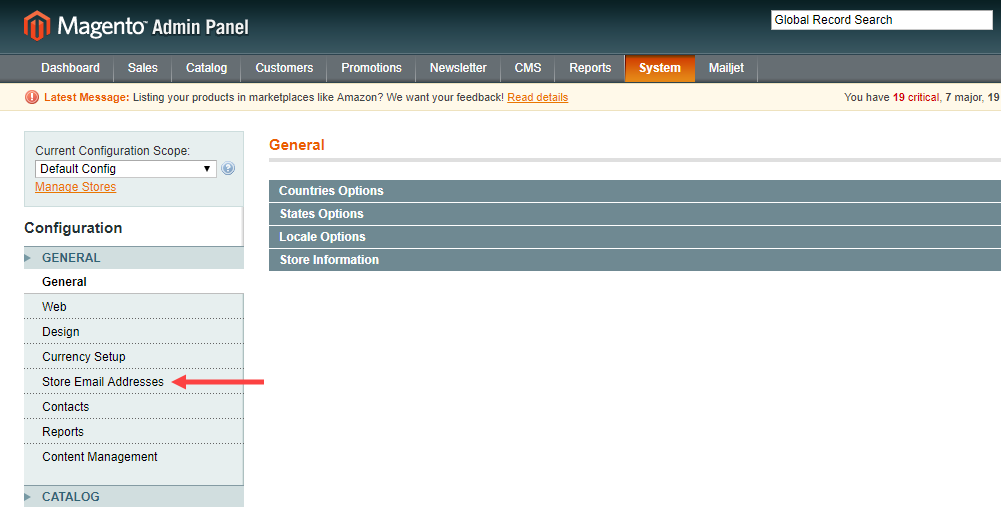This screenshot has height=507, width=1001.
Task: Open the Promotions menu
Action: 372,68
